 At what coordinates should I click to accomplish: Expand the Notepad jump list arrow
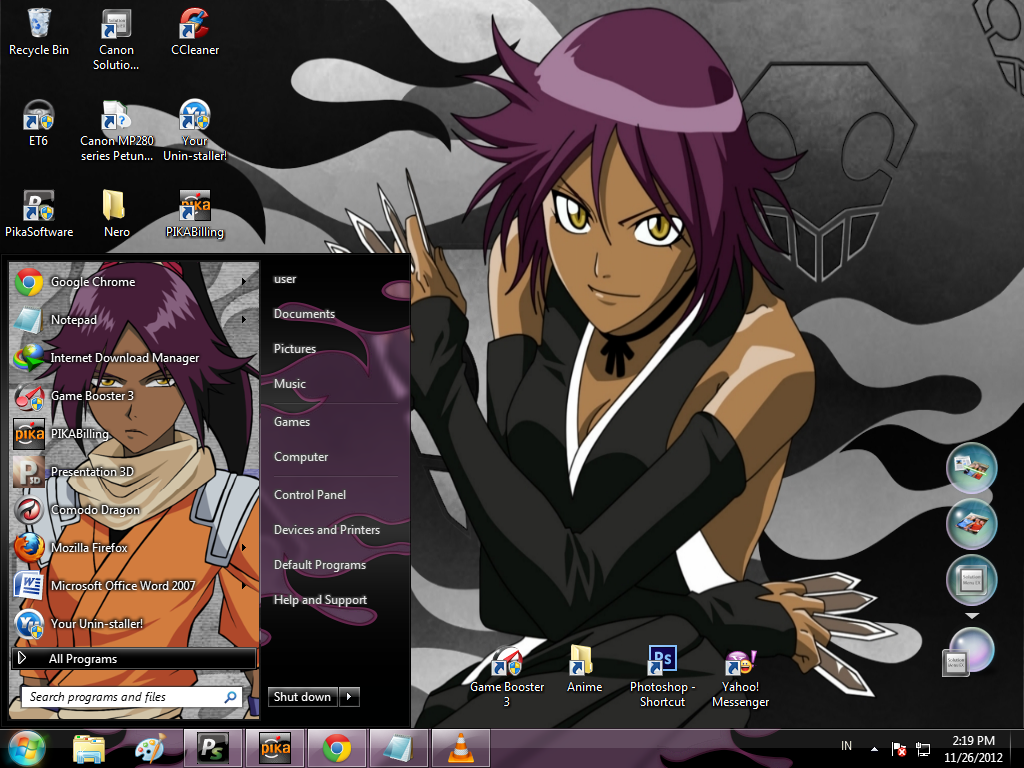coord(244,319)
